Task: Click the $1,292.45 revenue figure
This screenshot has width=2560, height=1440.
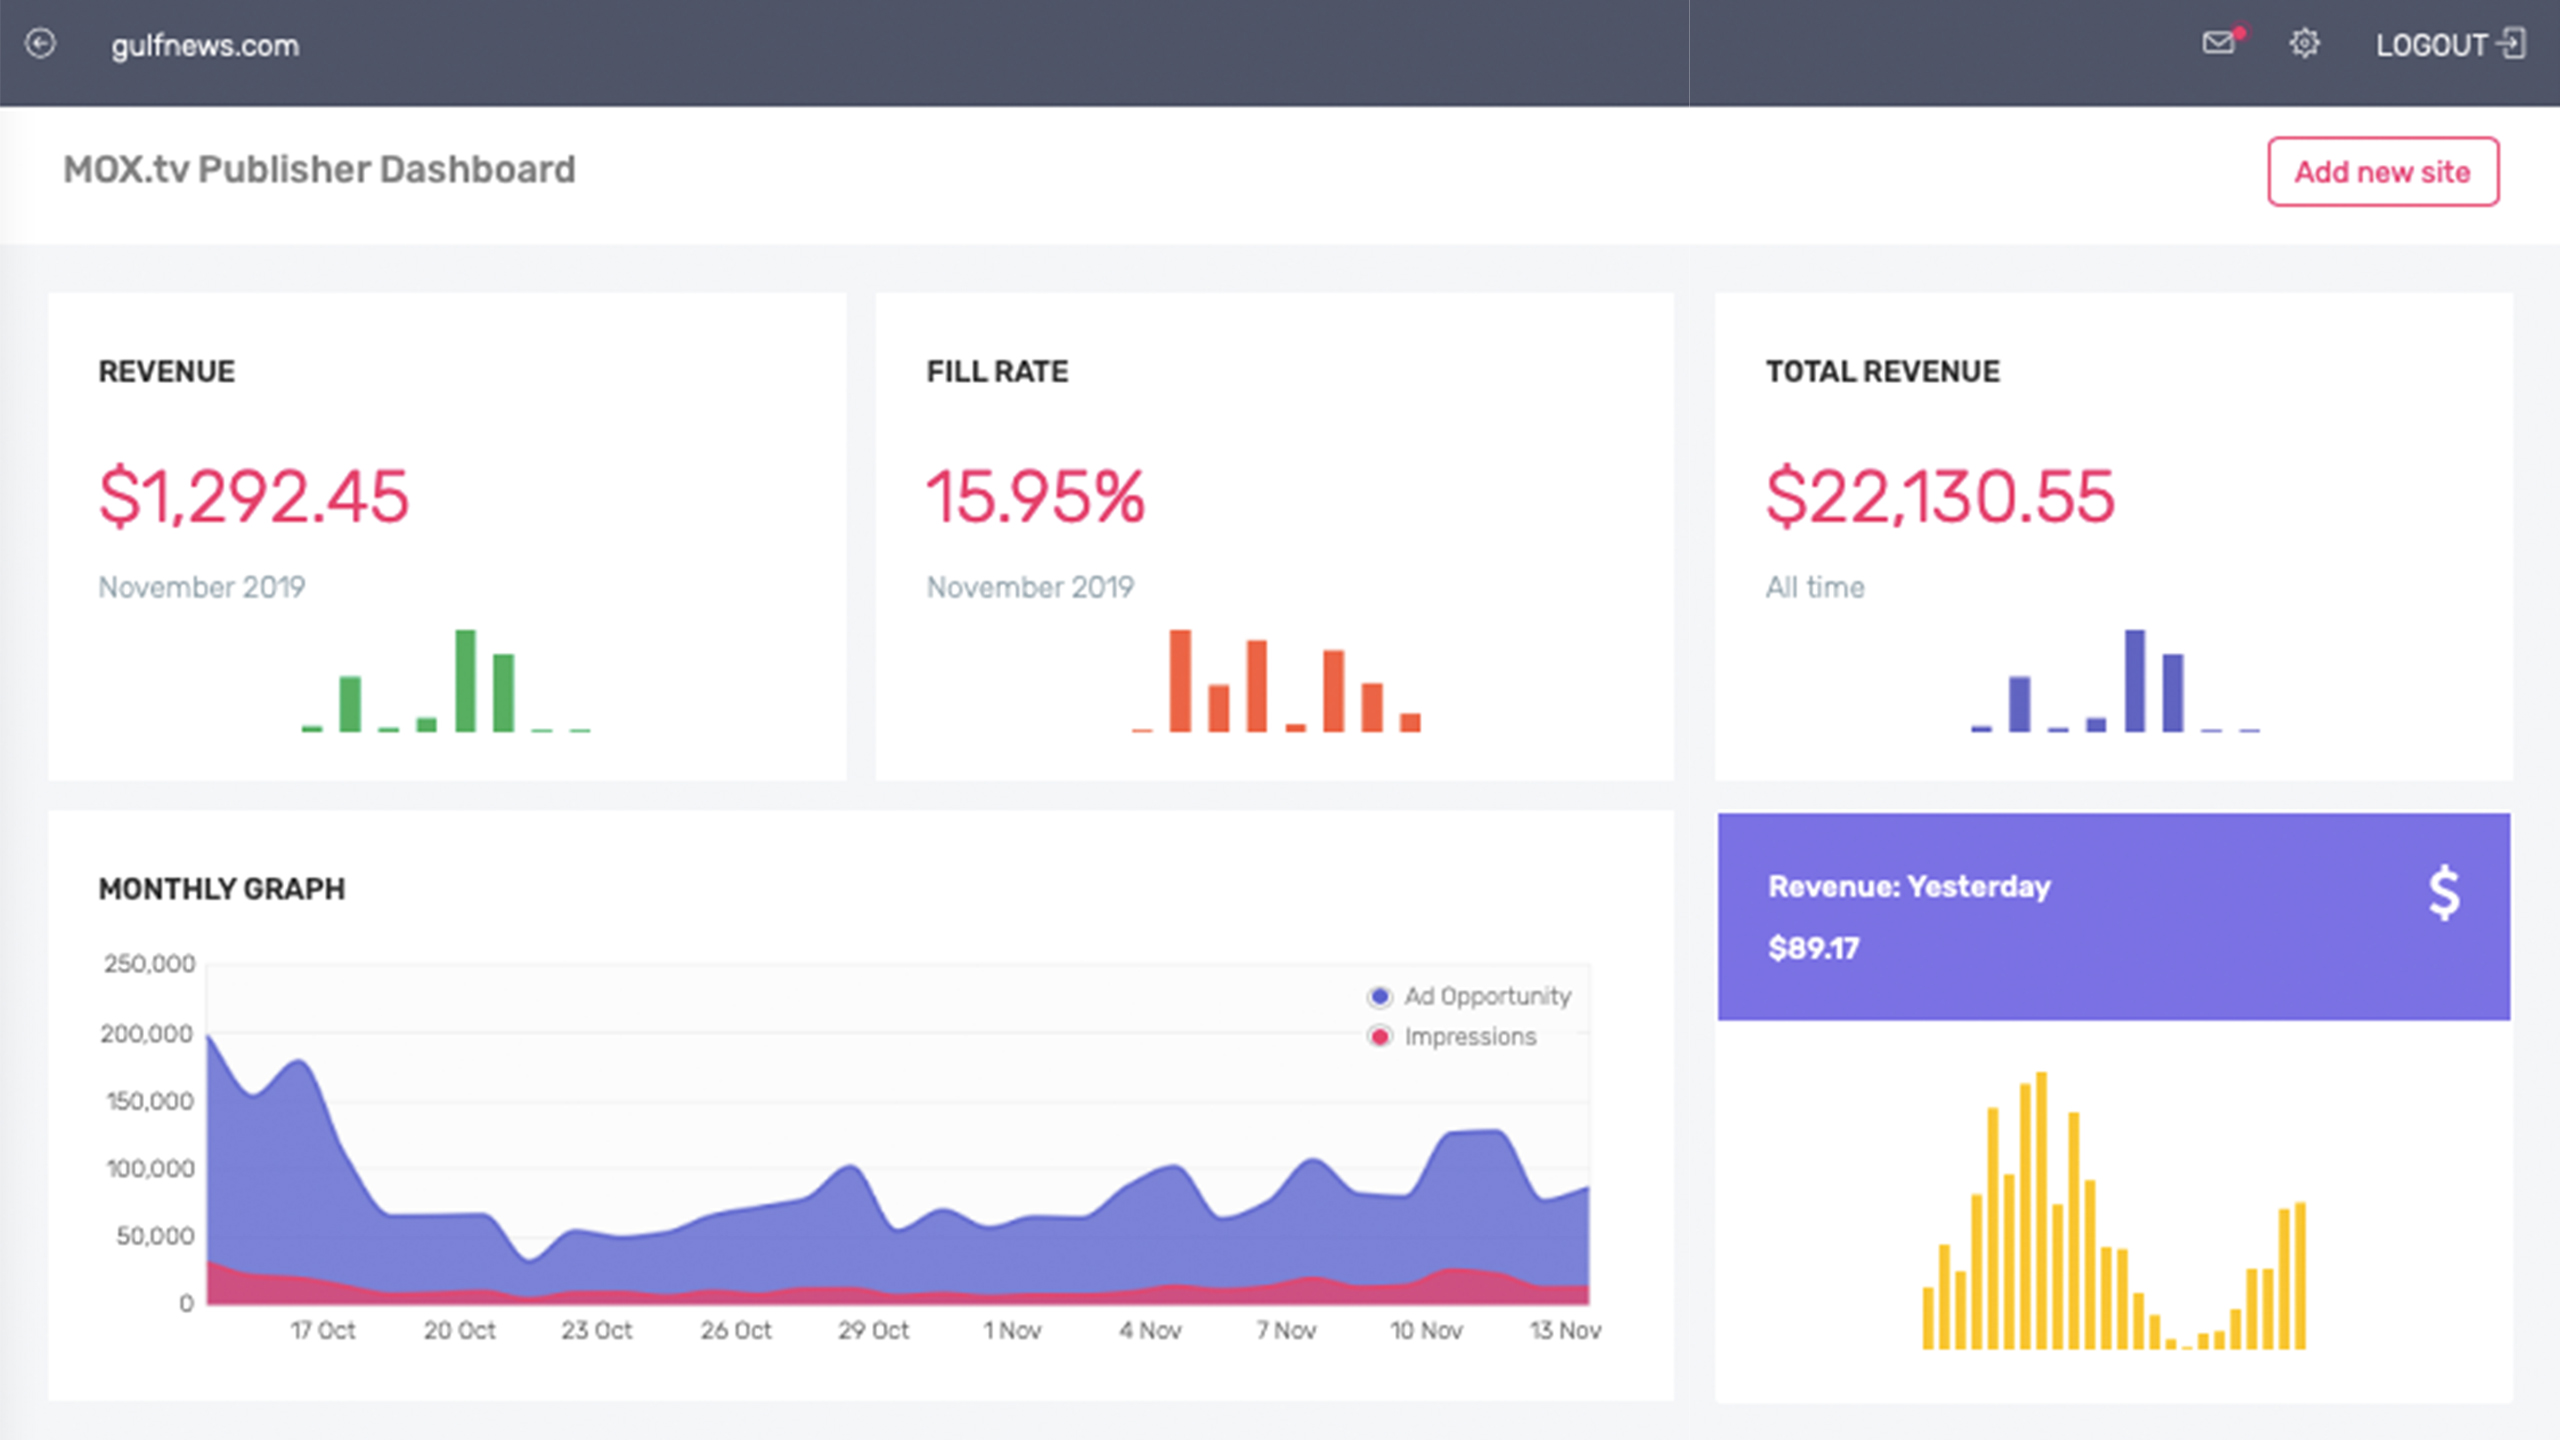Action: [254, 496]
